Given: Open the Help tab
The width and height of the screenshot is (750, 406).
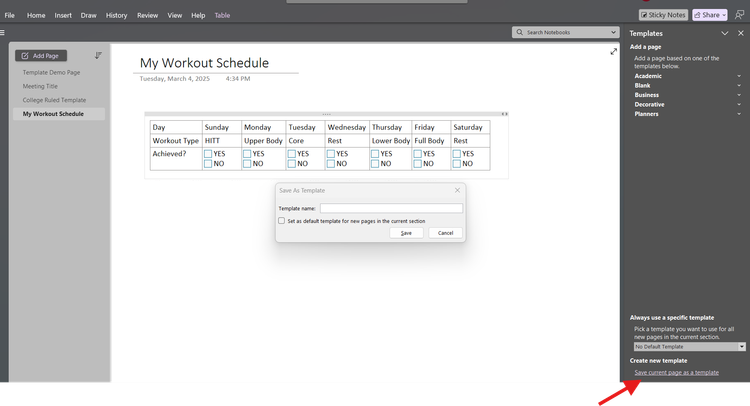Looking at the screenshot, I should (x=198, y=15).
